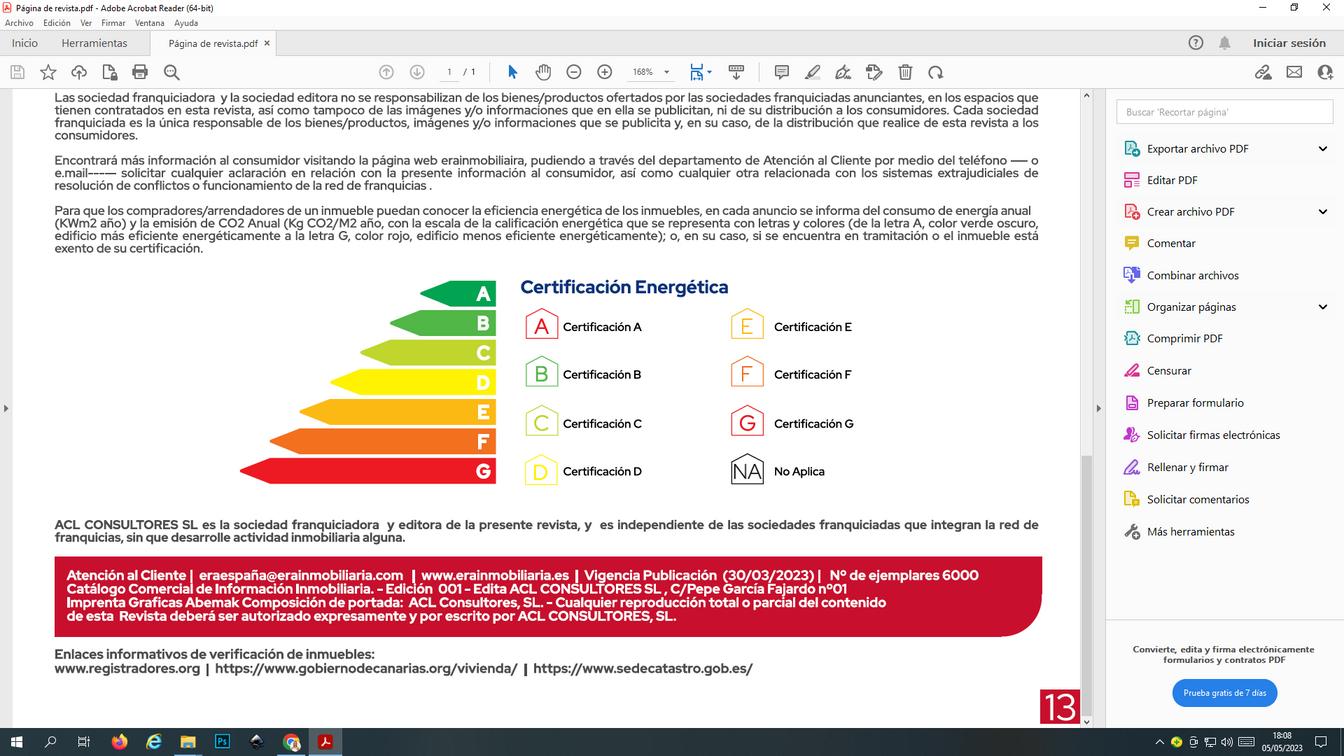Open Chrome from the taskbar
This screenshot has width=1344, height=756.
coord(291,742)
